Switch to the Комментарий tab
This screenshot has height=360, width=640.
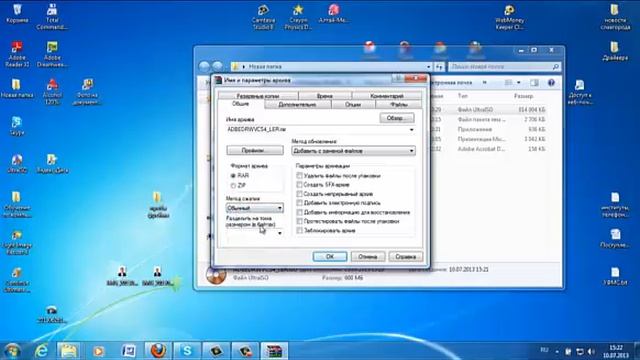point(387,96)
